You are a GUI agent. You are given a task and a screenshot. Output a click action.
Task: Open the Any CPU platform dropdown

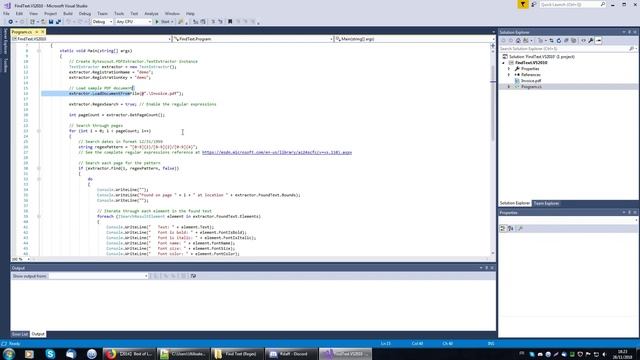[x=133, y=22]
